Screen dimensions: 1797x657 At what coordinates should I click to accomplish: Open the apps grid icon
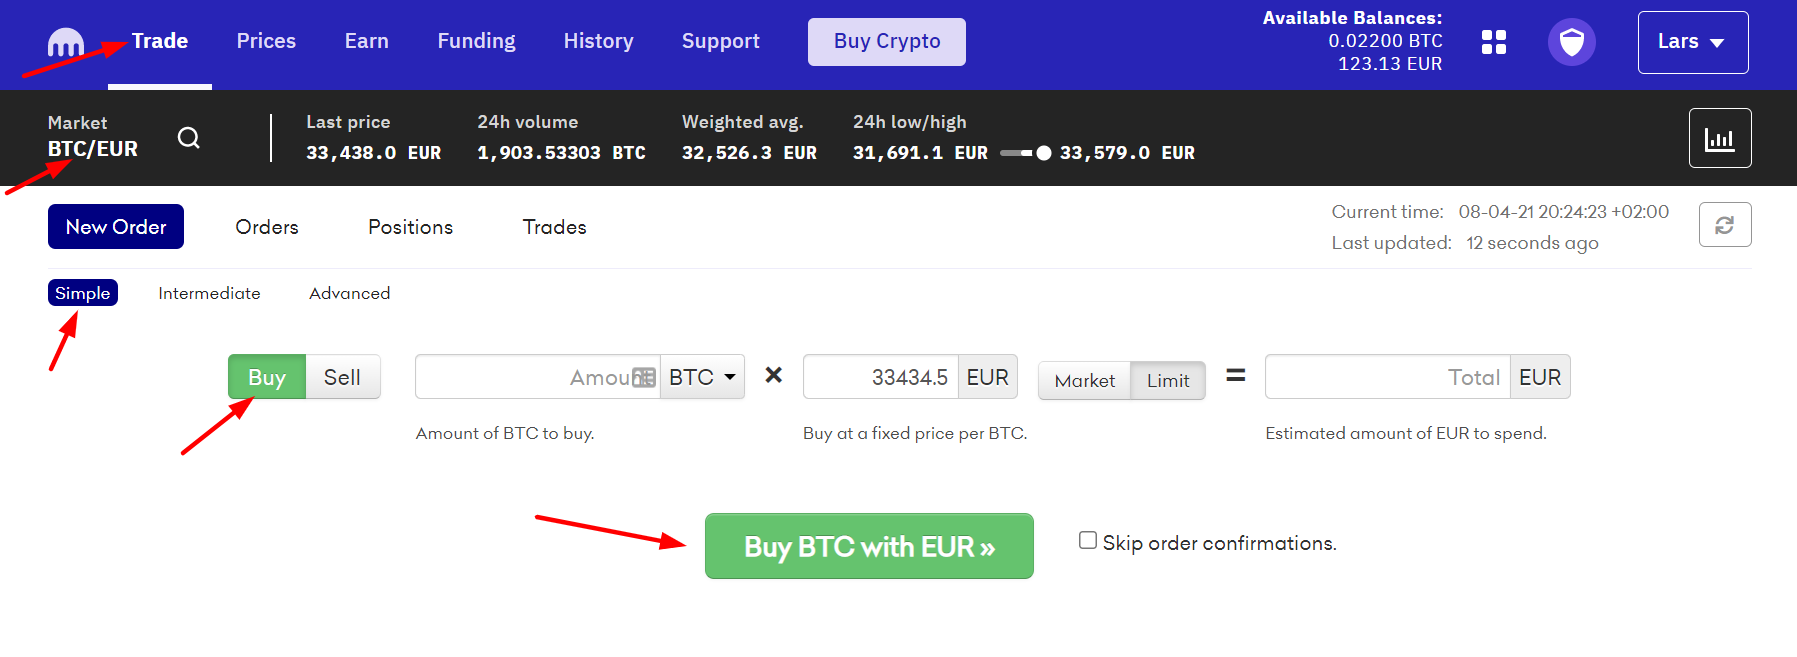click(1494, 42)
